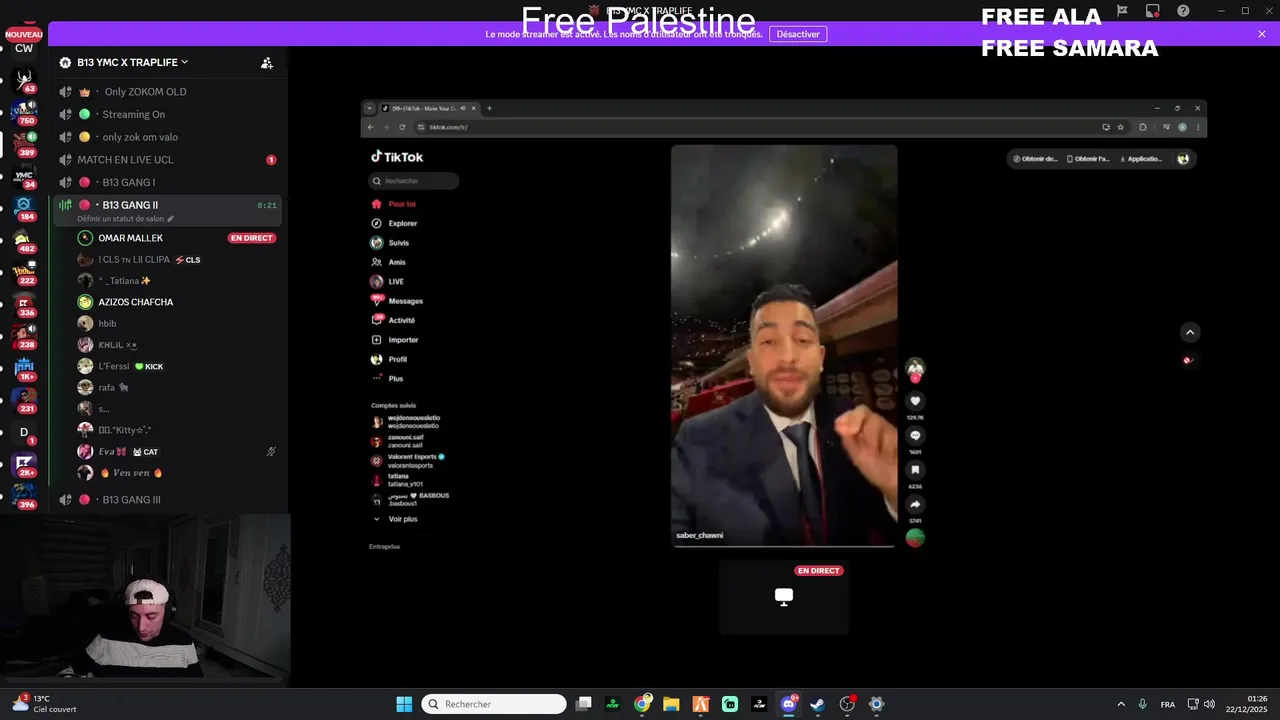Open the Messages tab in TikTok
Screen dimensions: 1280x720
click(x=397, y=301)
